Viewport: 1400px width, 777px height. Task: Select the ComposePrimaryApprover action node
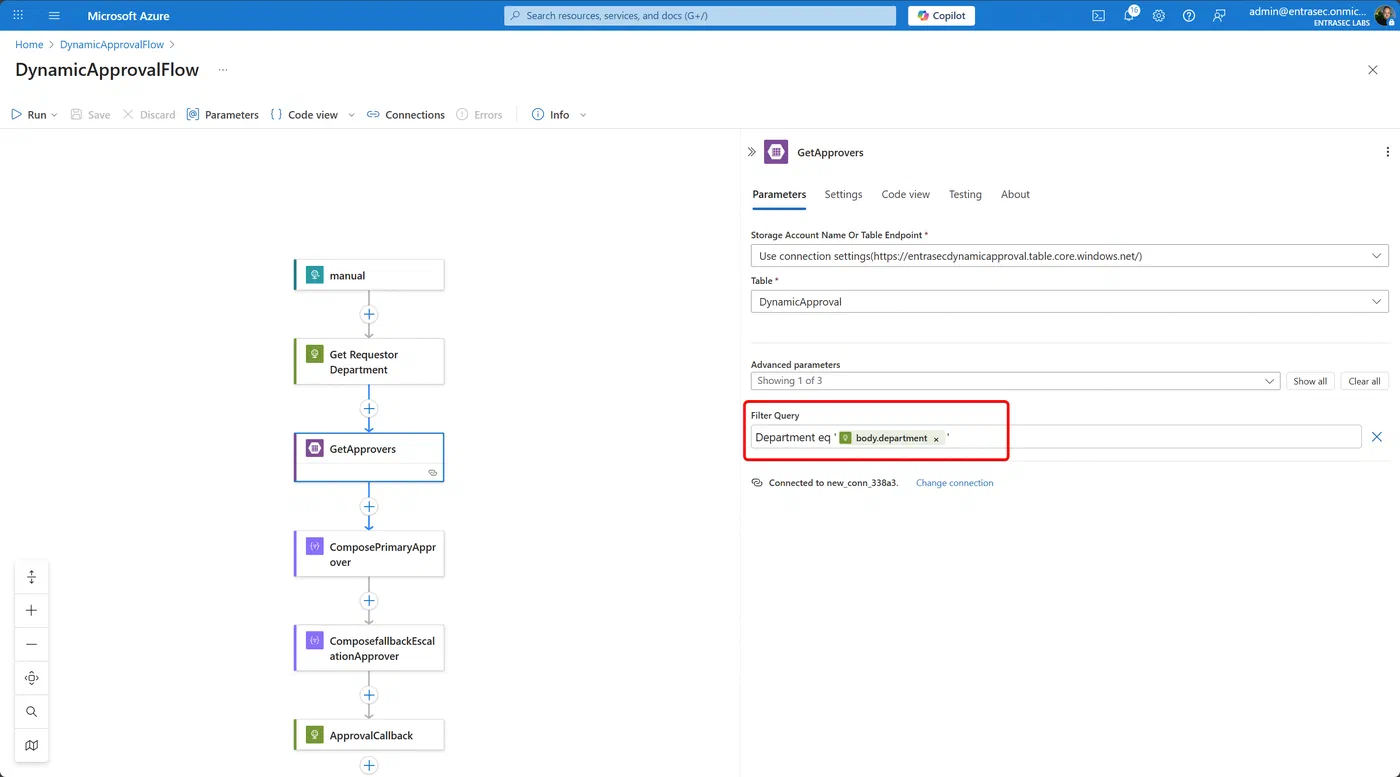coord(369,554)
